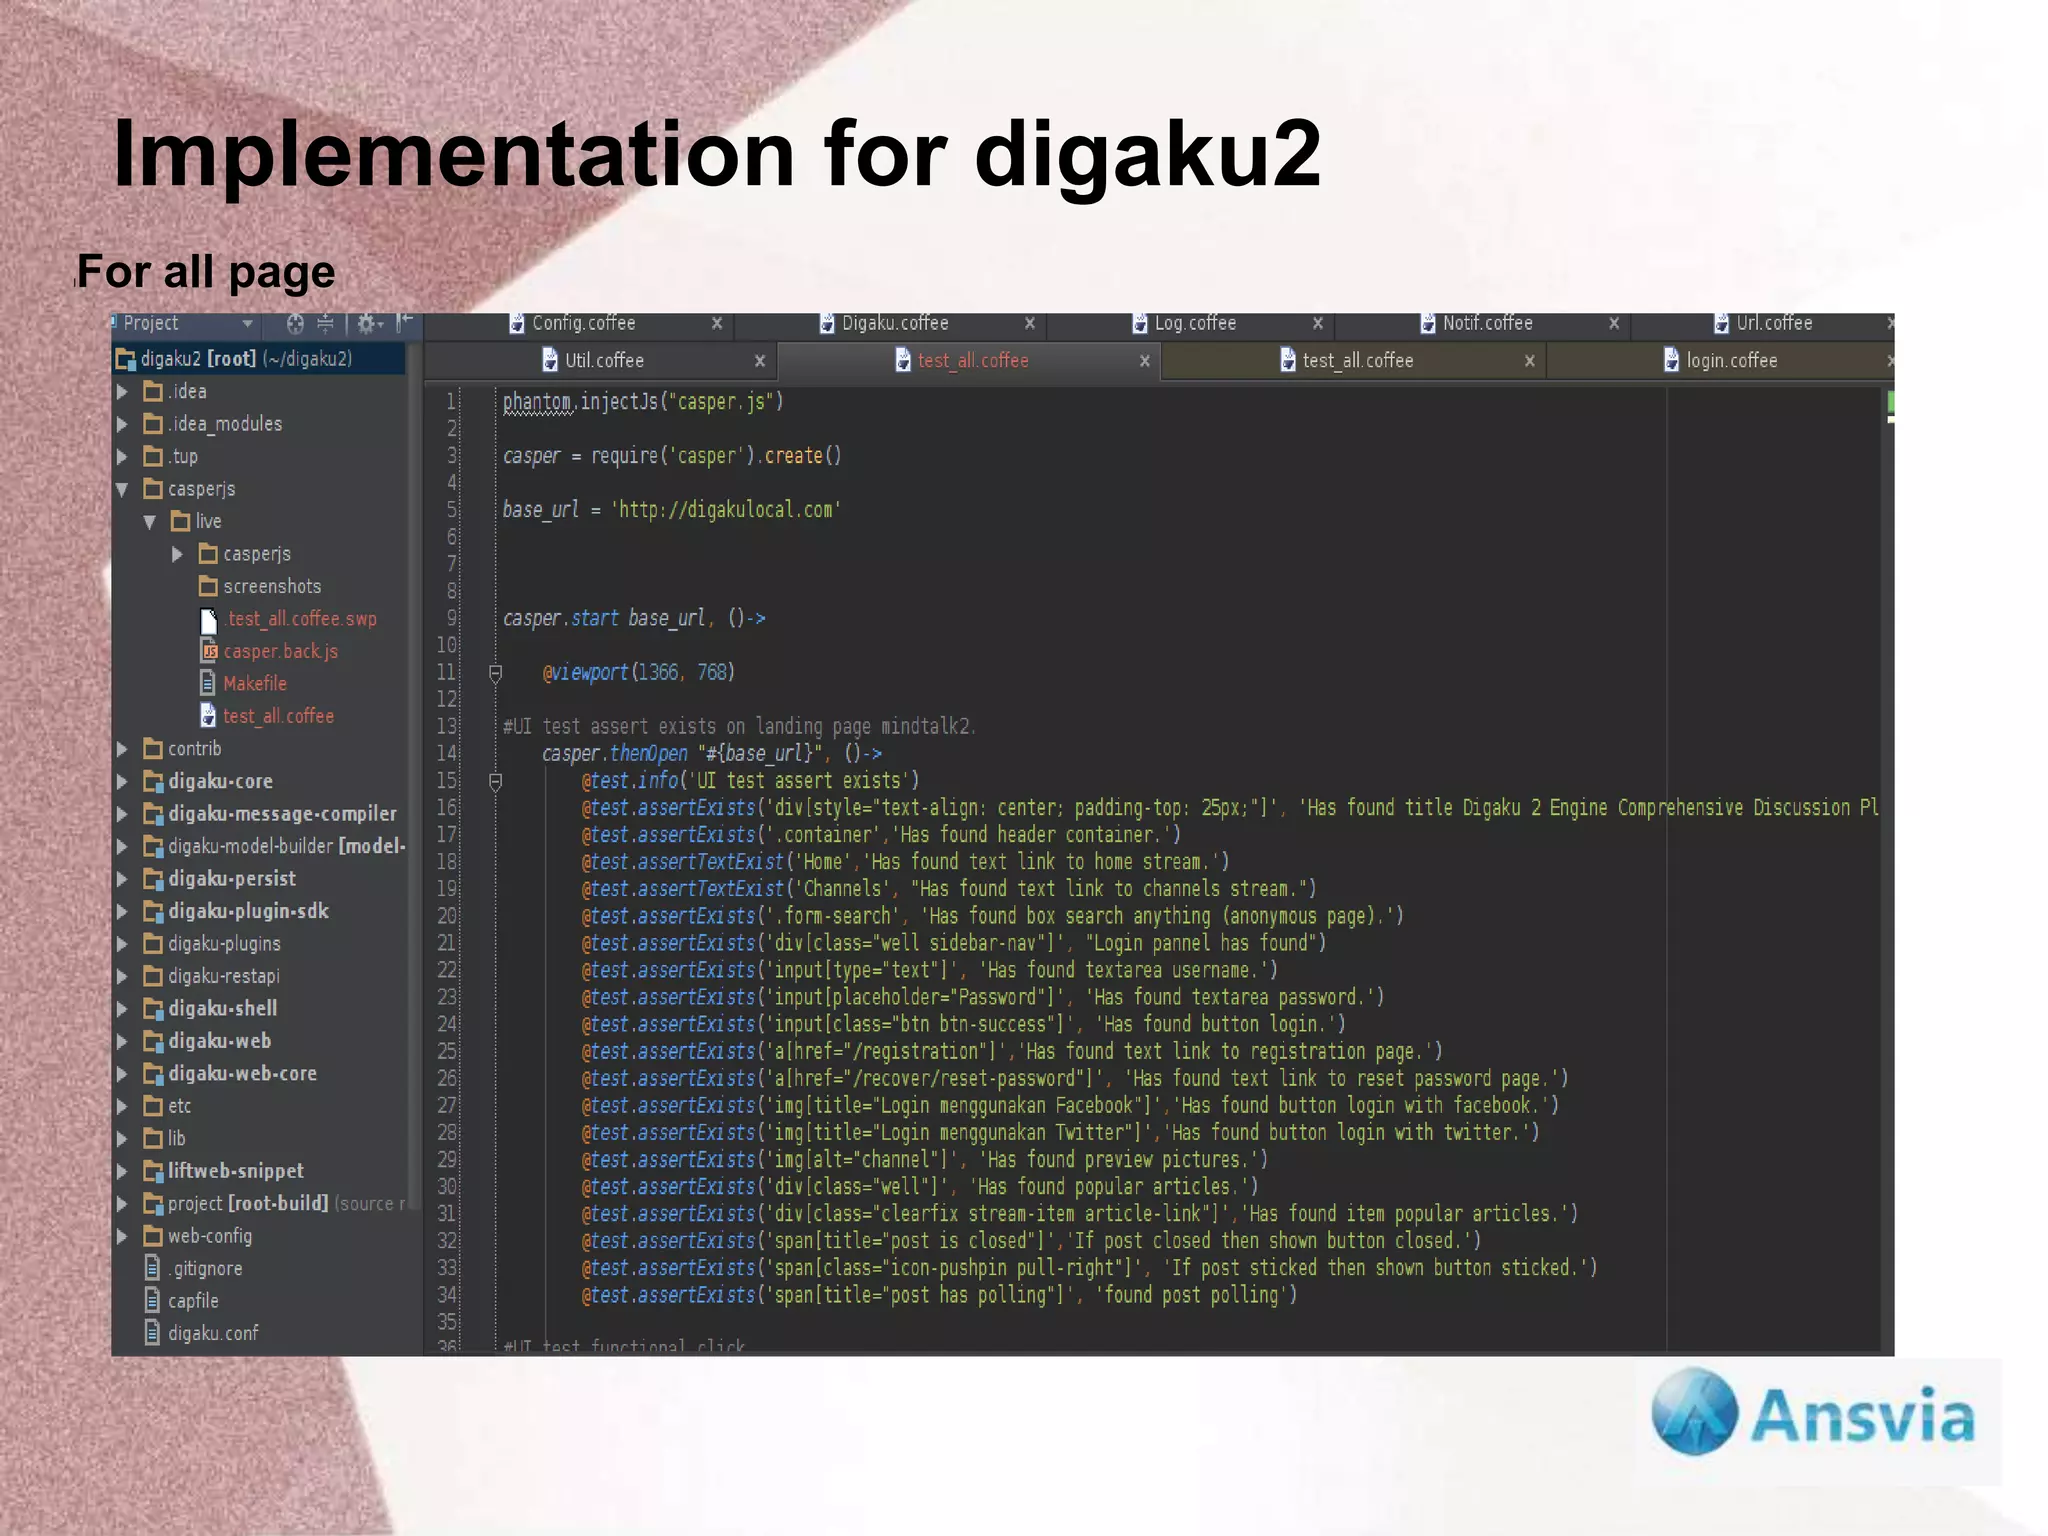
Task: Close the red-titled test_all.coffee tab
Action: tap(1145, 361)
